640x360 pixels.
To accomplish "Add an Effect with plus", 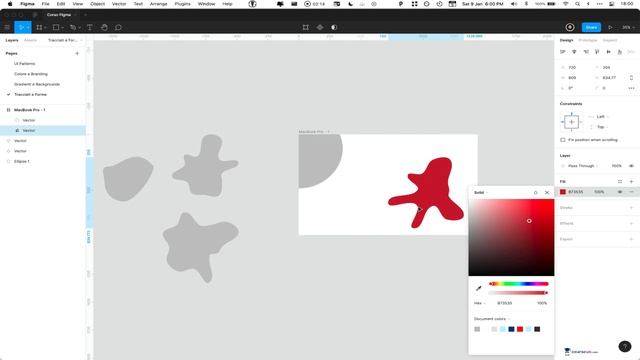I will (631, 223).
